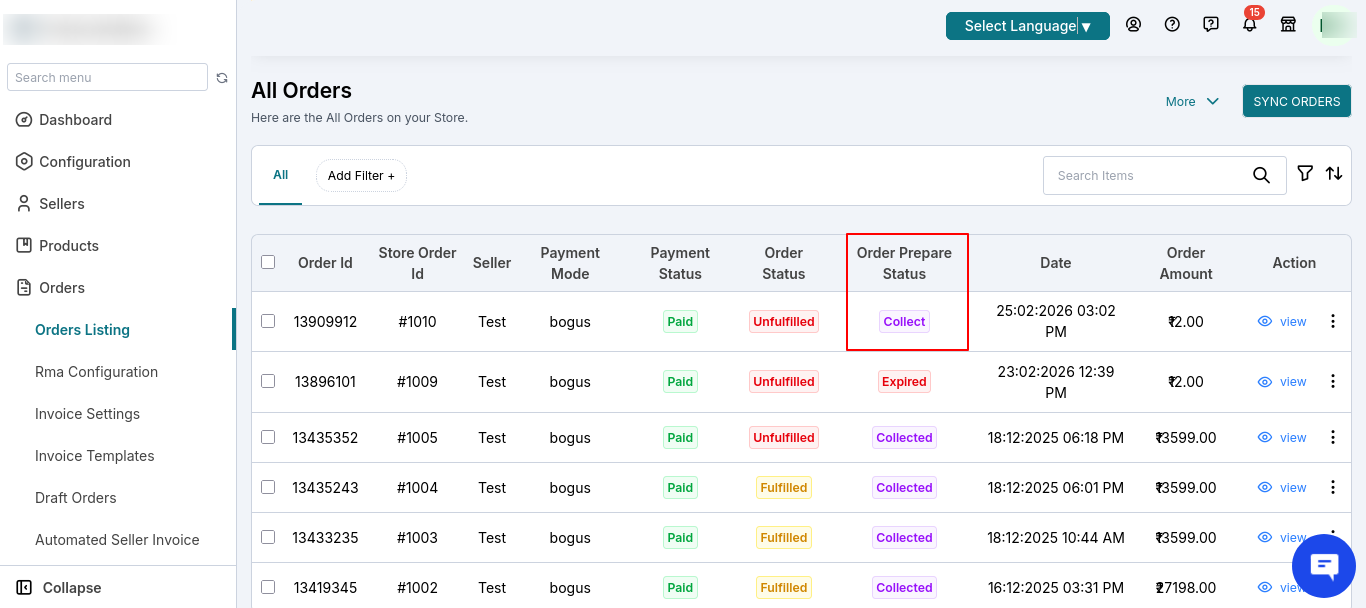The image size is (1366, 608).
Task: Click the Search menu input field
Action: point(107,77)
